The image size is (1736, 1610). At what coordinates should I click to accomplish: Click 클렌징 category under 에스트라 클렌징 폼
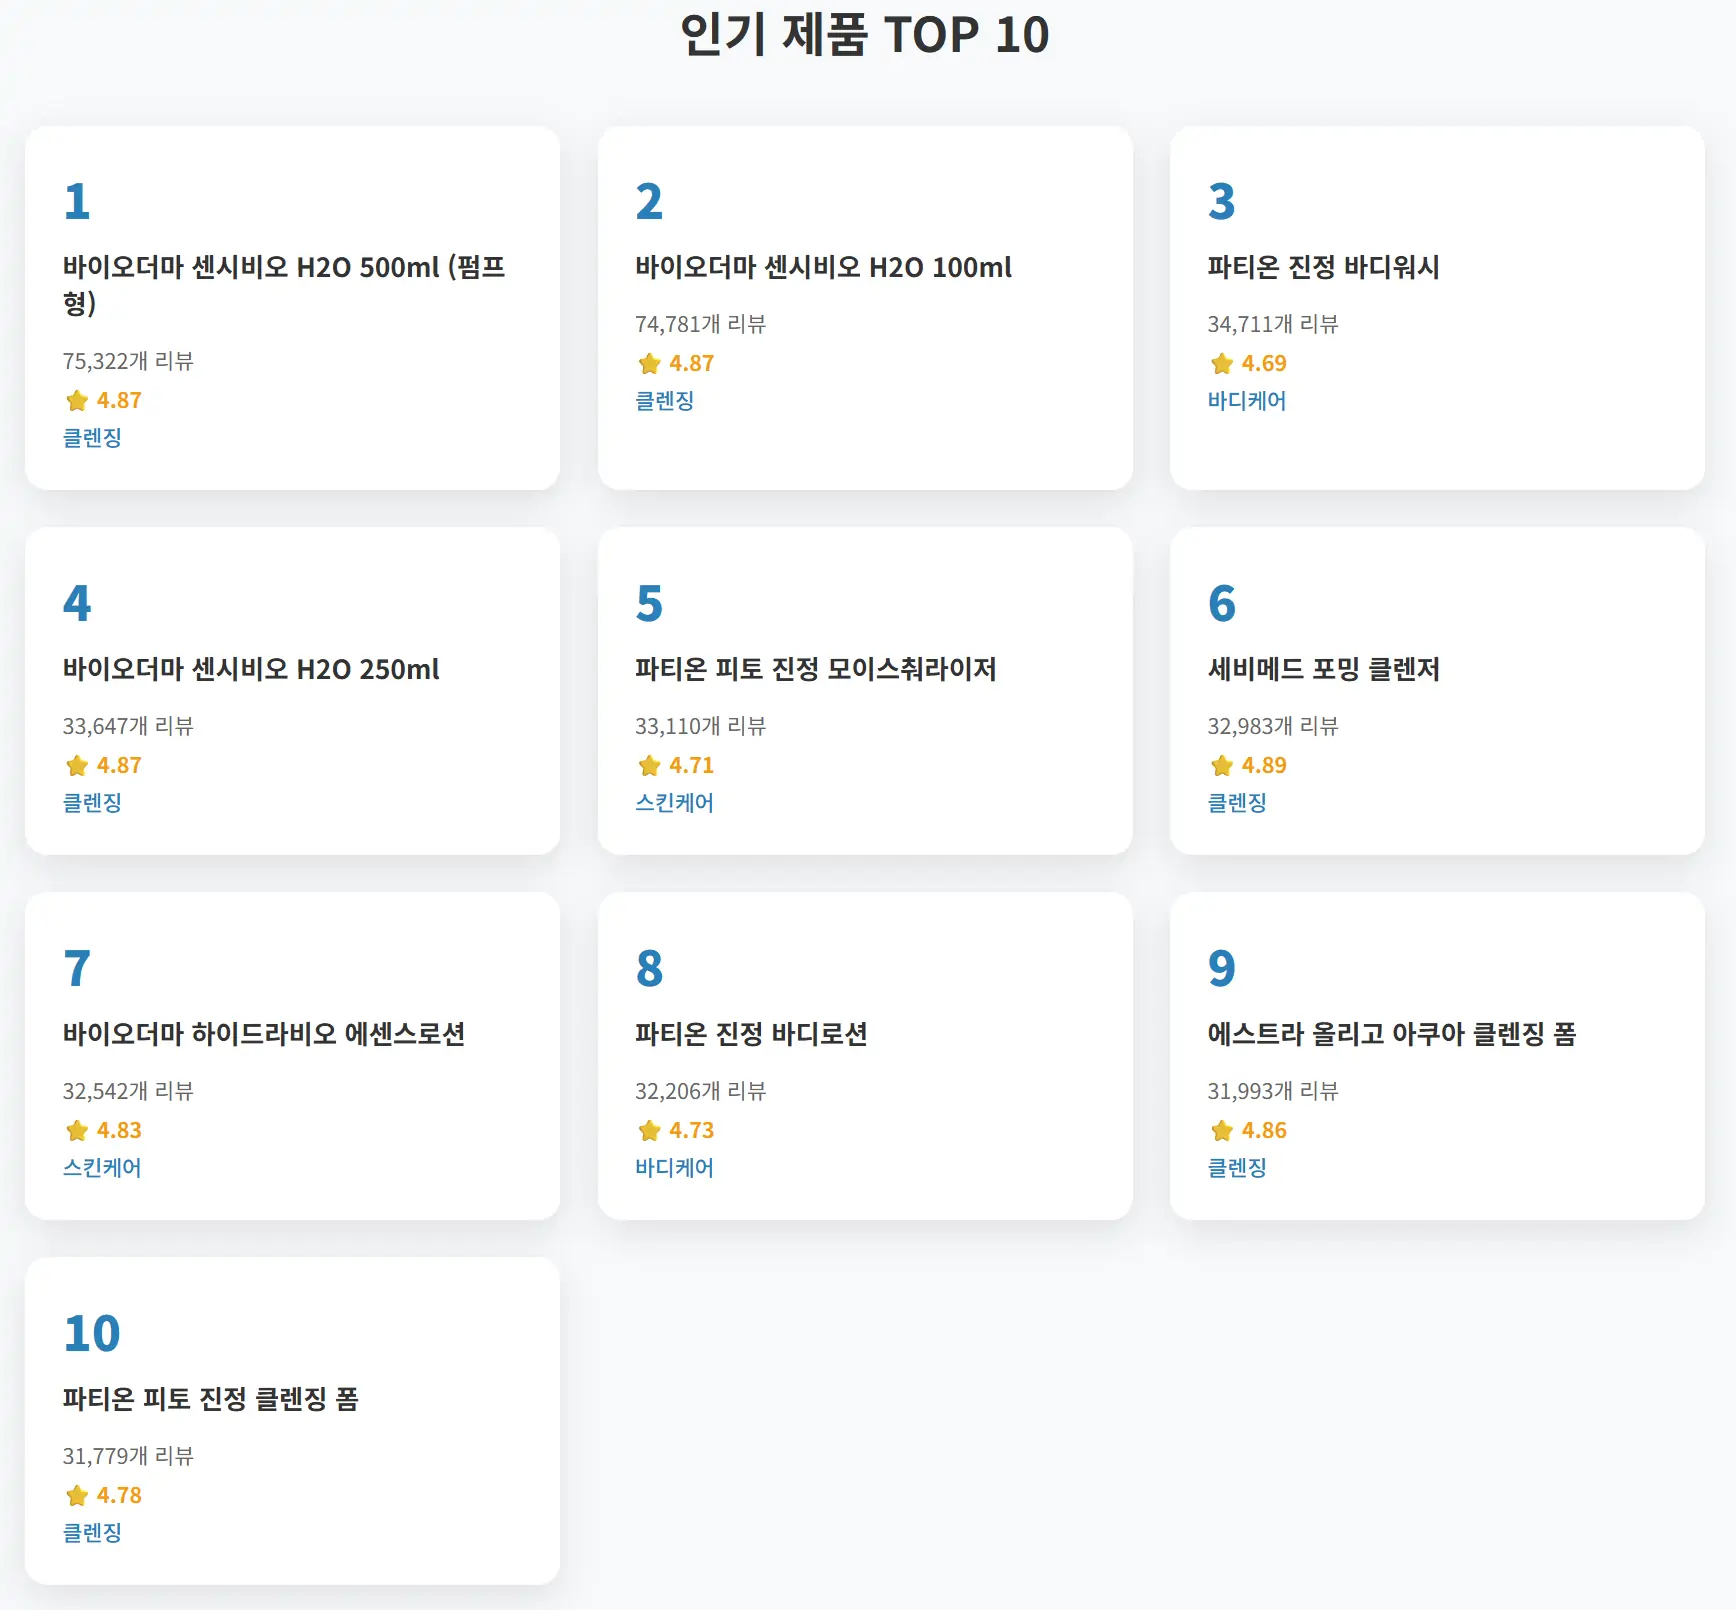point(1237,1168)
